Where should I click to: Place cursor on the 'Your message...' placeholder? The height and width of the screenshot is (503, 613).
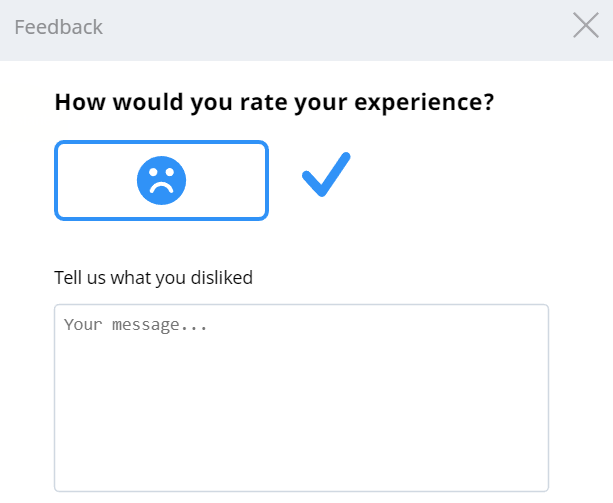pos(135,325)
